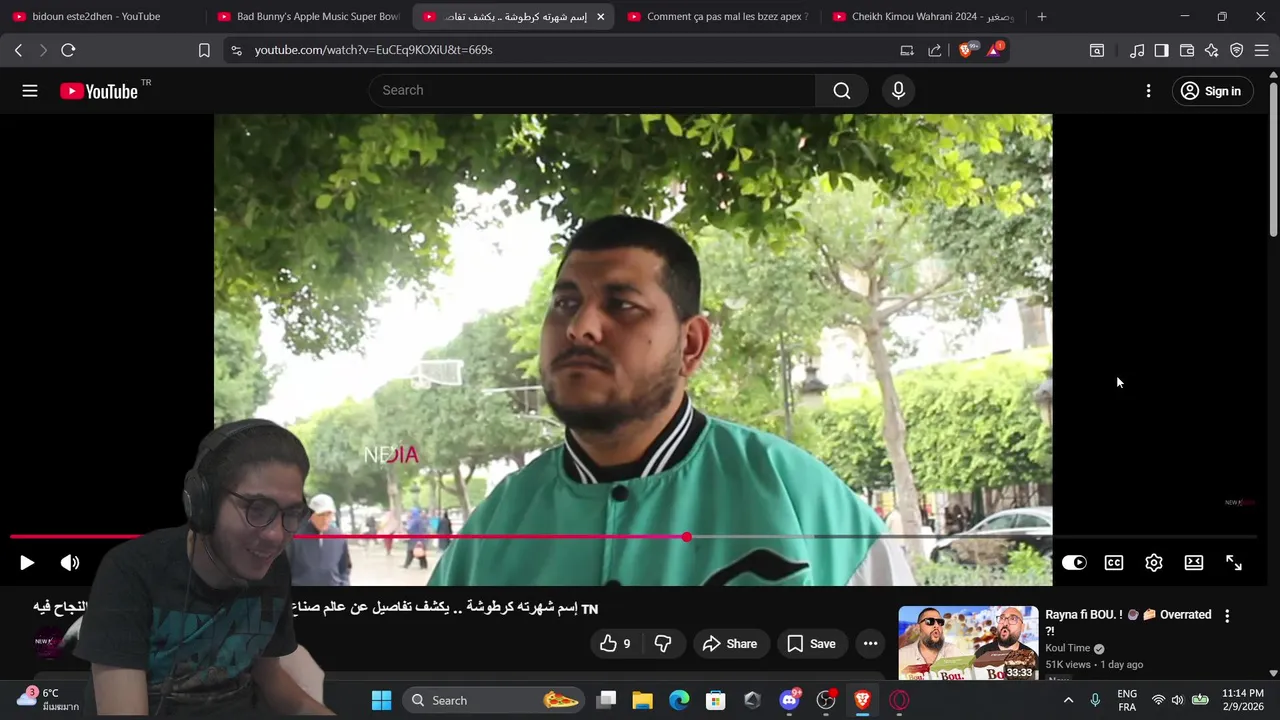Open YouTube settings three-dot menu beside Sign in

click(x=1148, y=91)
